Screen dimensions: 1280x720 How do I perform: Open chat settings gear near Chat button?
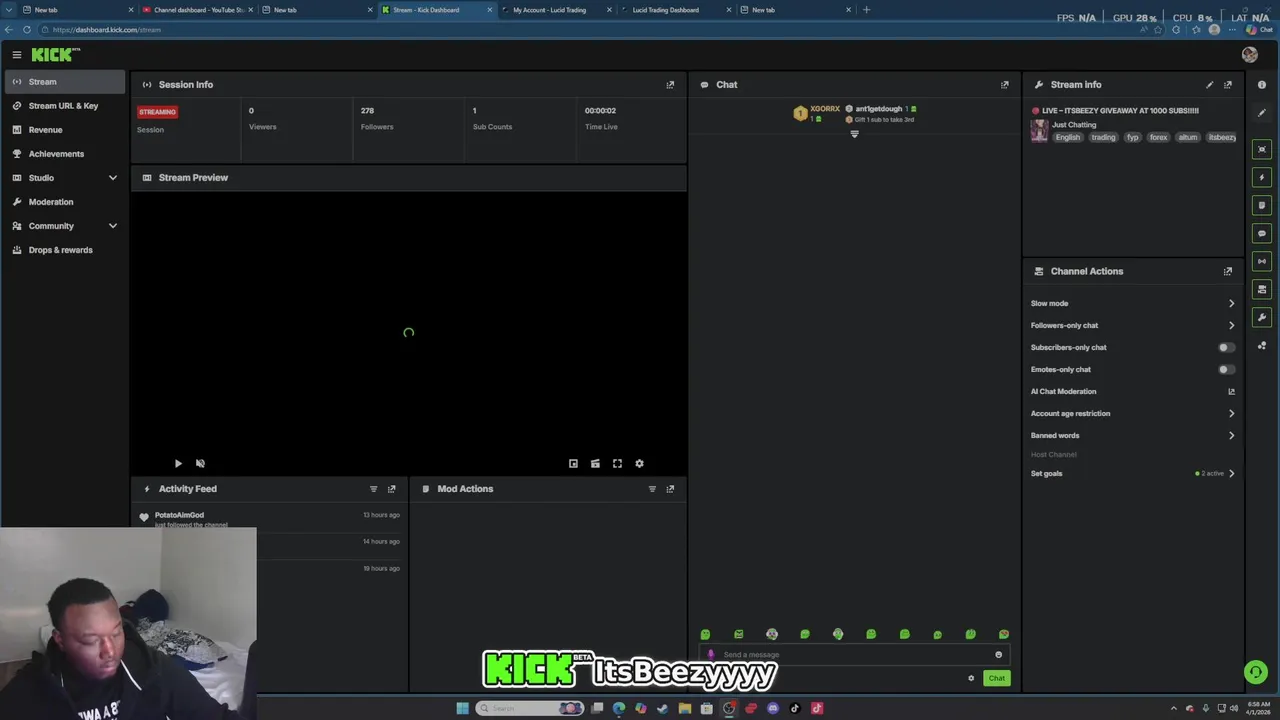pos(970,678)
